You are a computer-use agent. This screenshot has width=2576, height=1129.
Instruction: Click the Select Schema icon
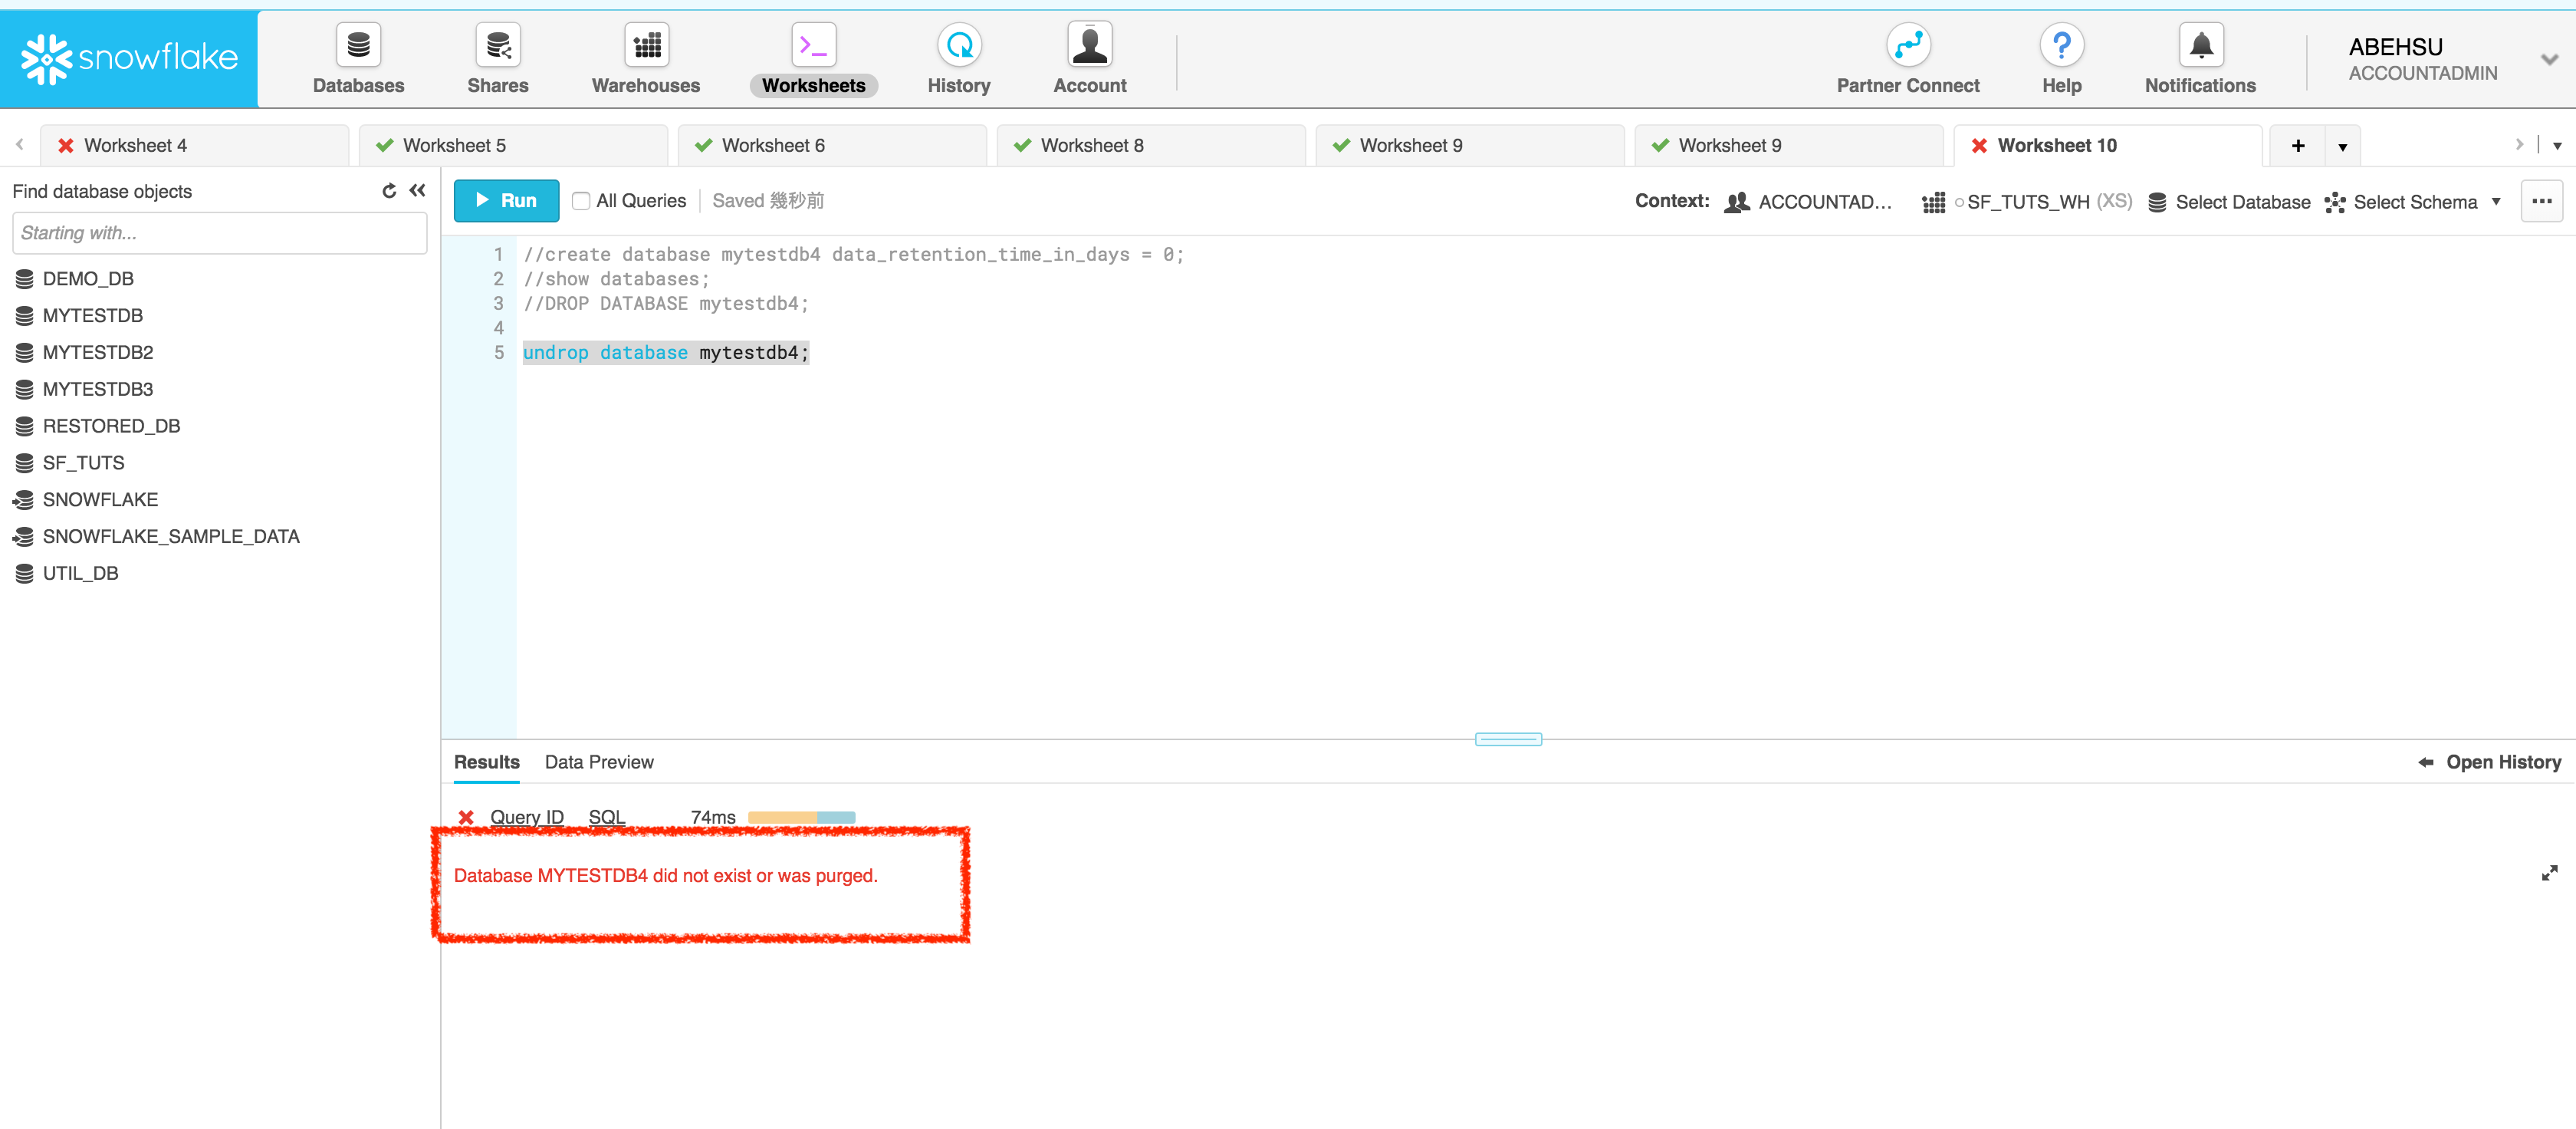[x=2334, y=202]
